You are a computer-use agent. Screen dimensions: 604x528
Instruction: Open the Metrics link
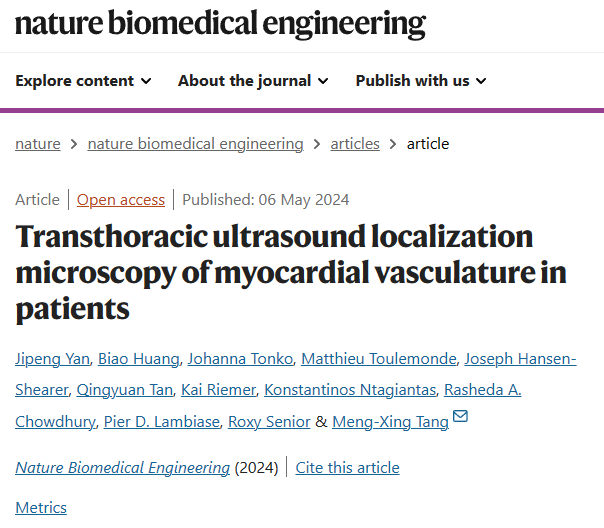point(41,508)
